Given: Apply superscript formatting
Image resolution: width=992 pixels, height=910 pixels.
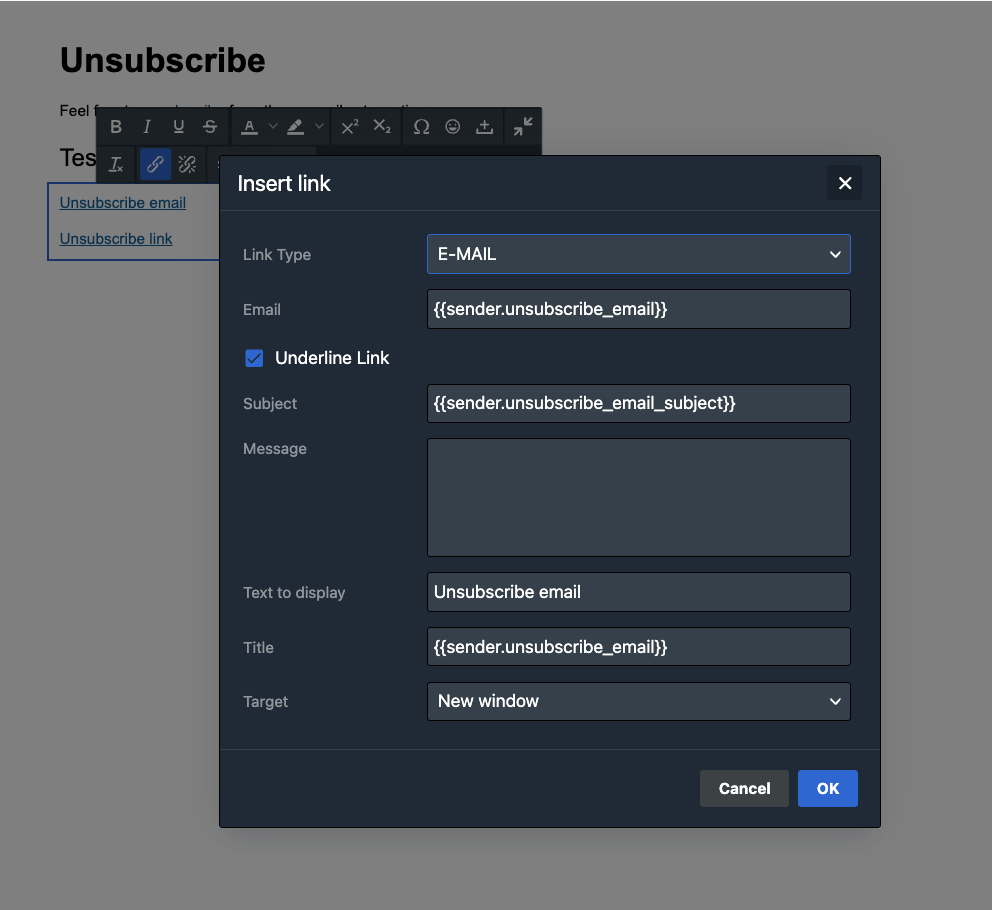Looking at the screenshot, I should pos(349,127).
